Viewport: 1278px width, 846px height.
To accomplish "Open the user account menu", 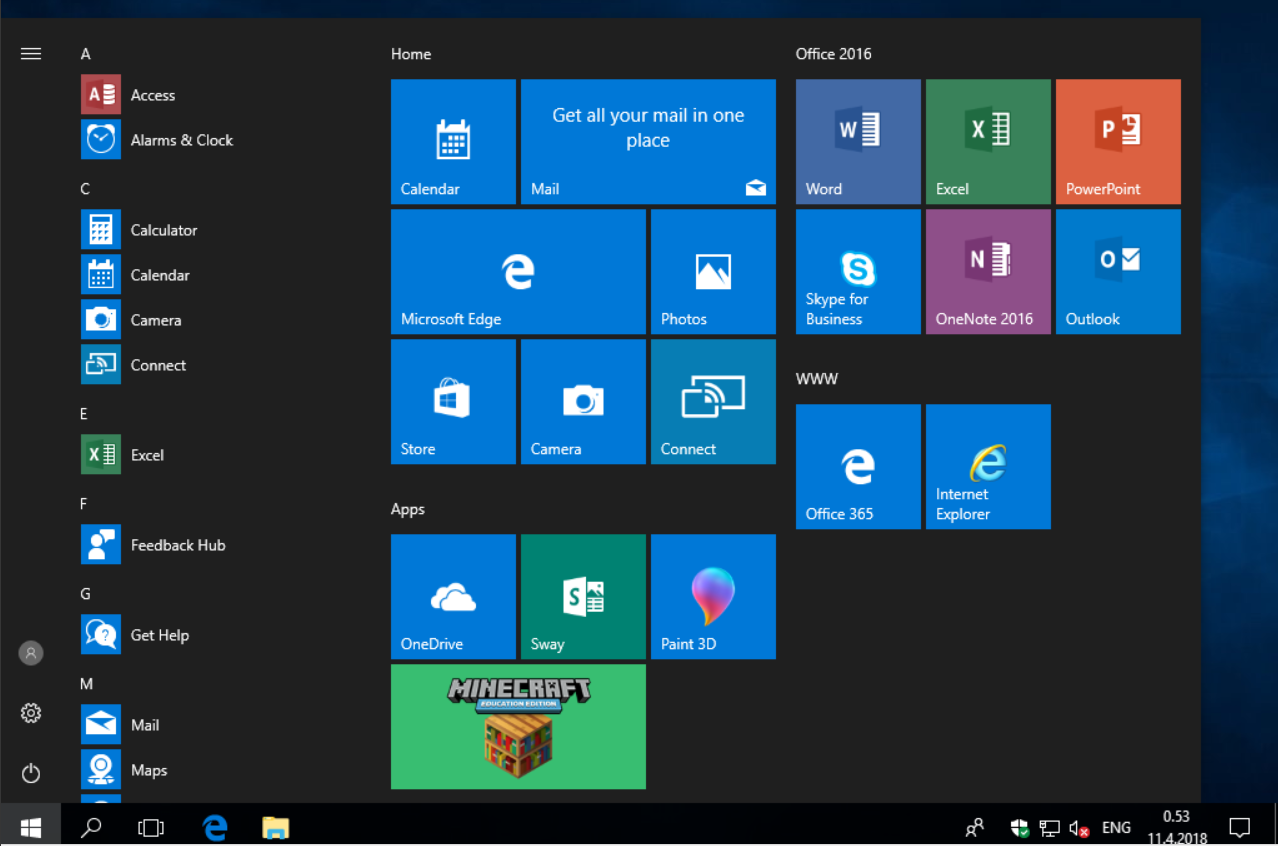I will (31, 653).
